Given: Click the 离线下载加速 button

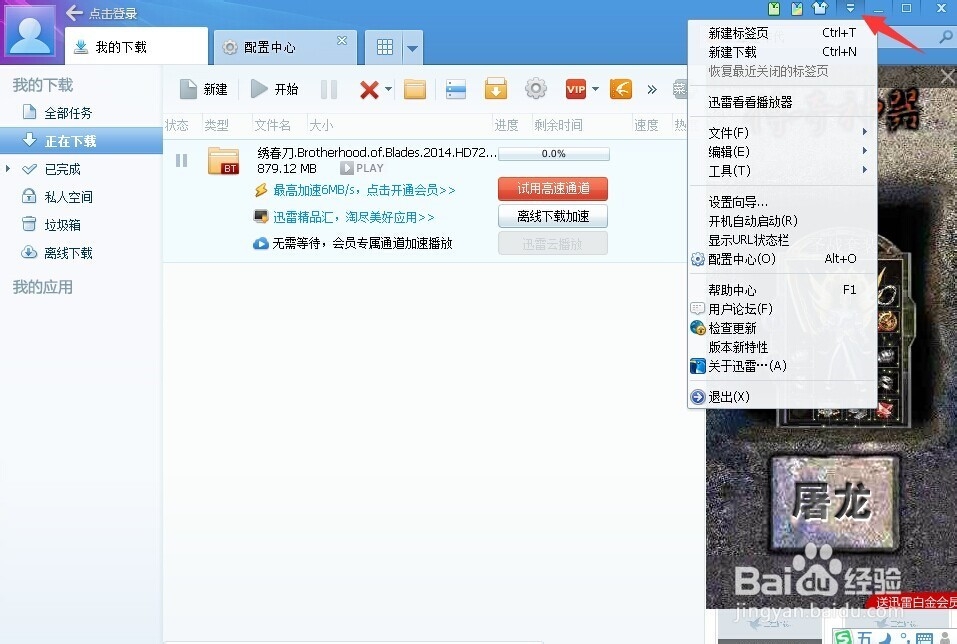Looking at the screenshot, I should click(x=553, y=216).
